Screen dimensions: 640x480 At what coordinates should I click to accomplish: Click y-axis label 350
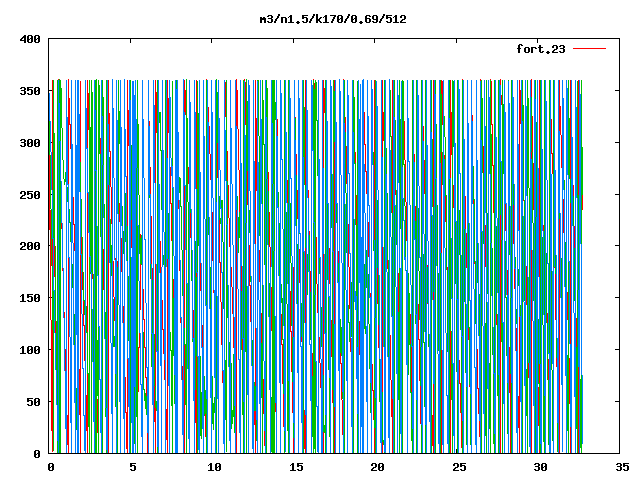coord(30,91)
